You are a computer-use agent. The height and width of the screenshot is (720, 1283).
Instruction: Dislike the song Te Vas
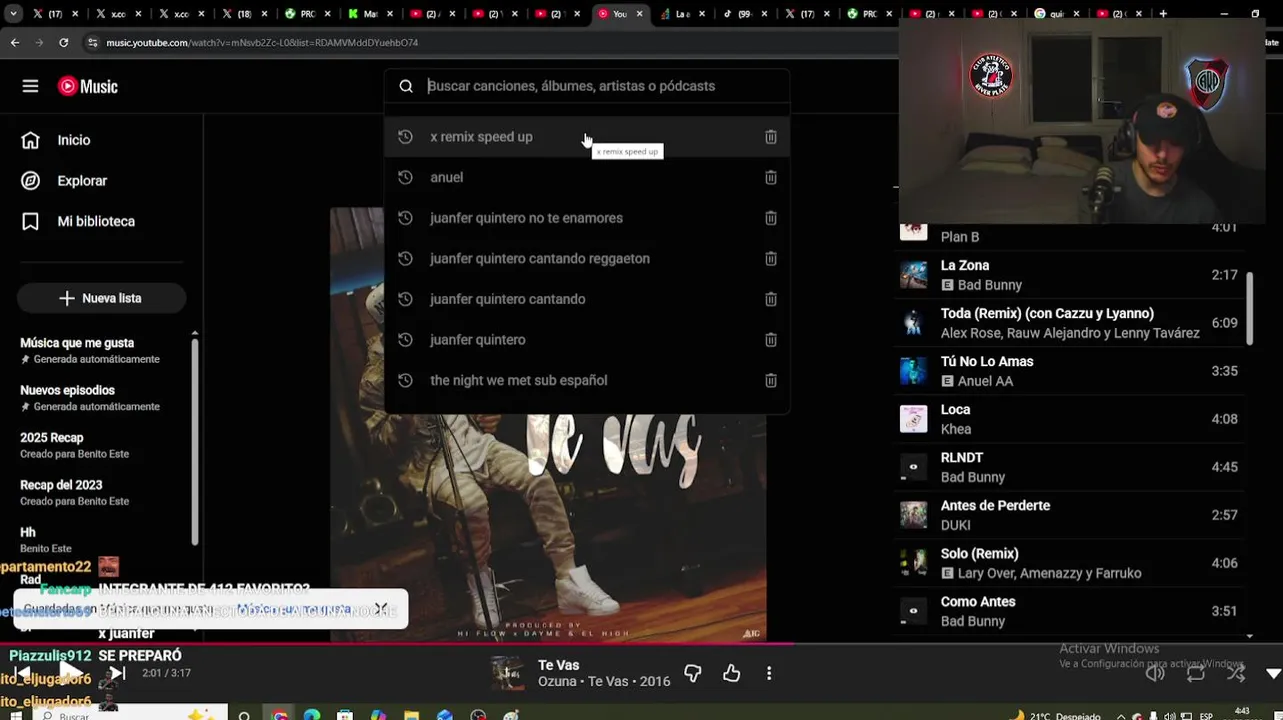pyautogui.click(x=692, y=674)
